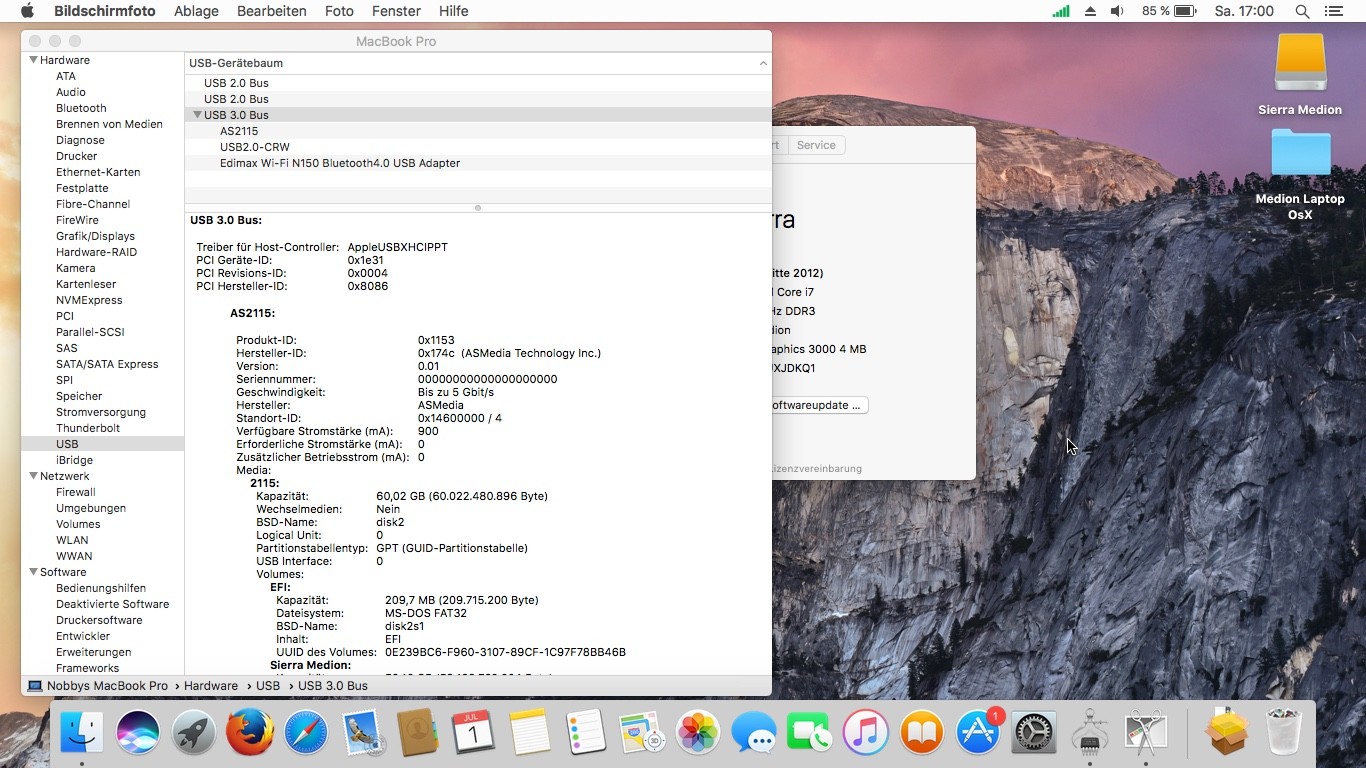
Task: Collapse the Netzwerk section in sidebar
Action: pyautogui.click(x=32, y=476)
